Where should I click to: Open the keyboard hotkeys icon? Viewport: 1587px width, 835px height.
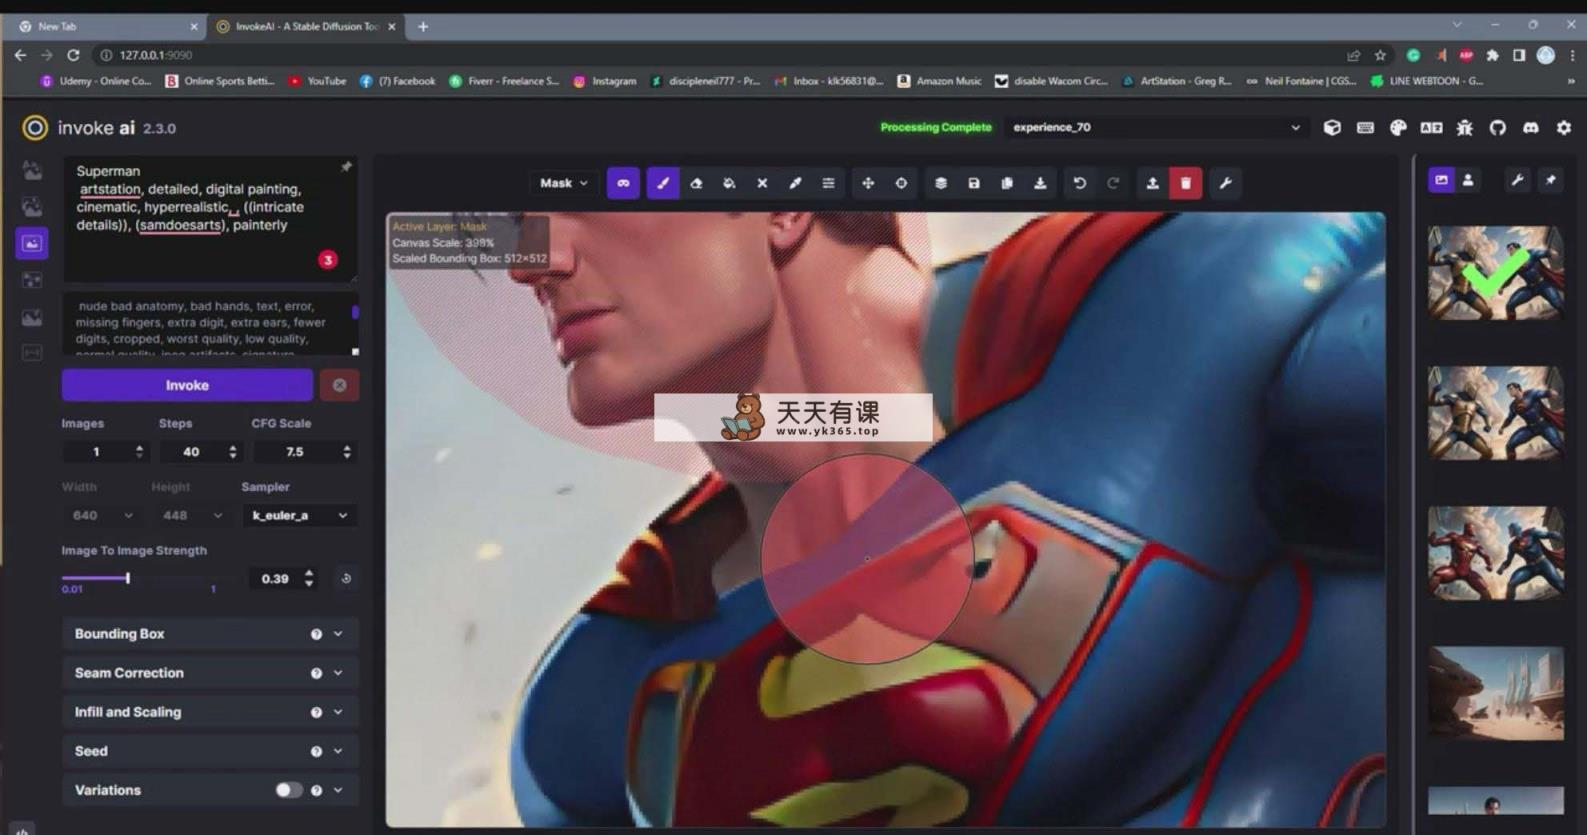point(1365,128)
